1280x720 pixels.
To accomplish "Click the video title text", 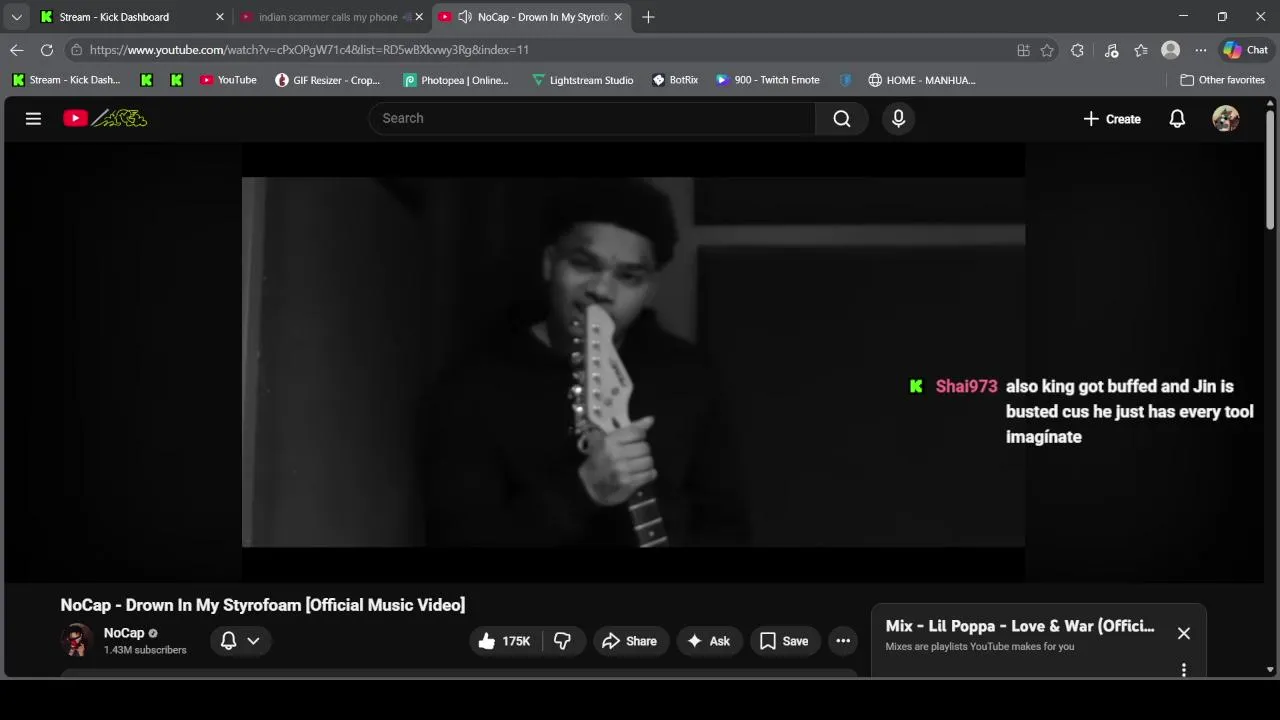I will pyautogui.click(x=263, y=605).
